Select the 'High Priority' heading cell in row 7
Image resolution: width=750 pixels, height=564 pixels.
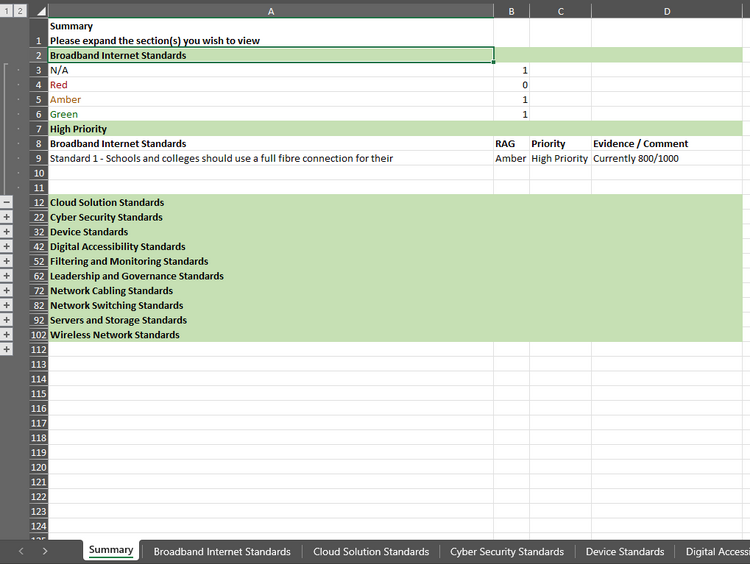coord(271,129)
